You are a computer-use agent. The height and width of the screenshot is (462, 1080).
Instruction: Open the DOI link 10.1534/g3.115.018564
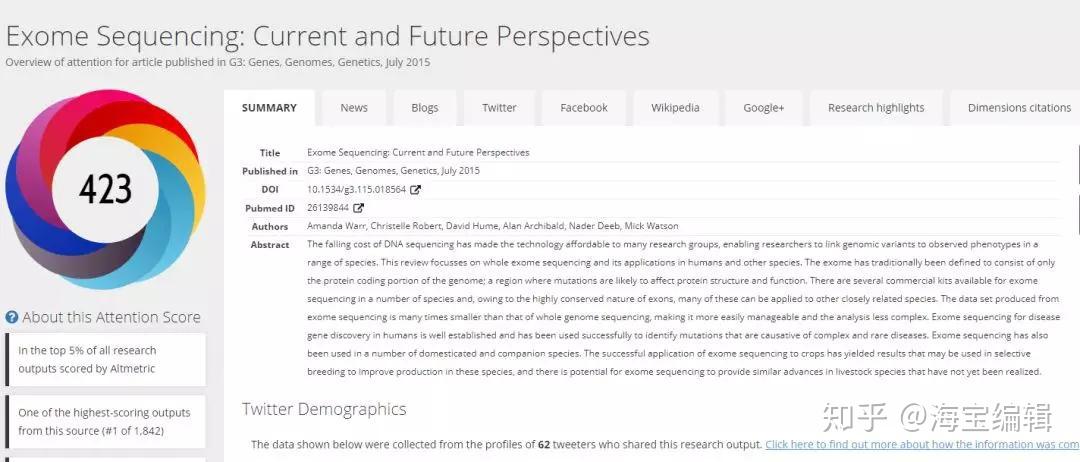(x=356, y=189)
